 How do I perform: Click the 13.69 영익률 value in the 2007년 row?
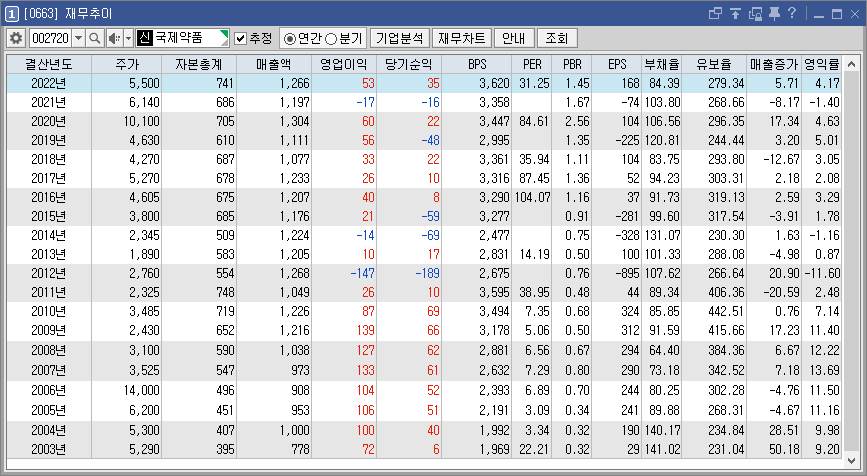[824, 370]
